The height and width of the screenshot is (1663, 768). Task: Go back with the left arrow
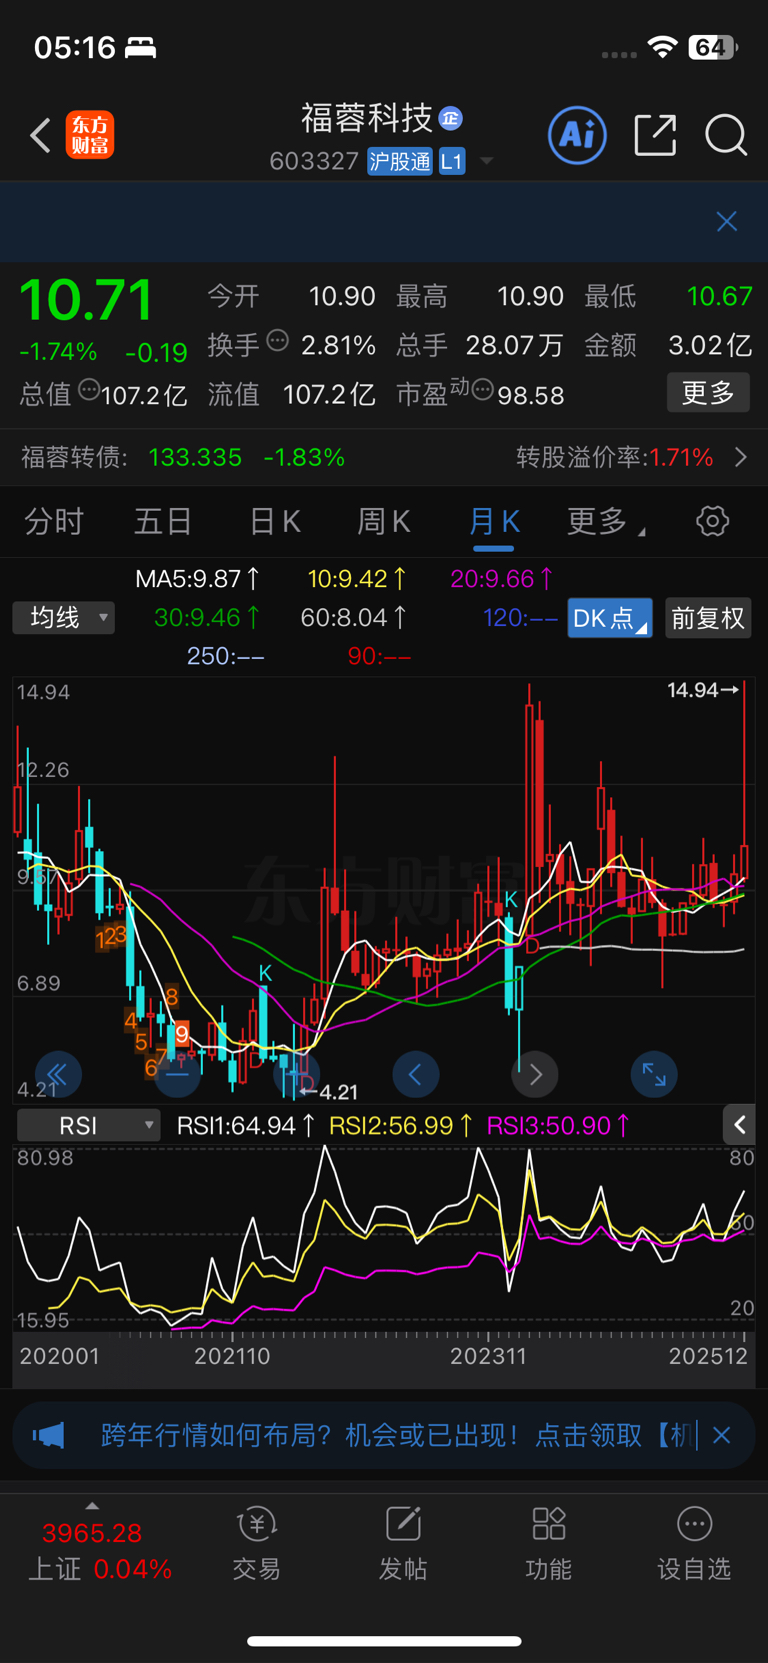(x=41, y=136)
